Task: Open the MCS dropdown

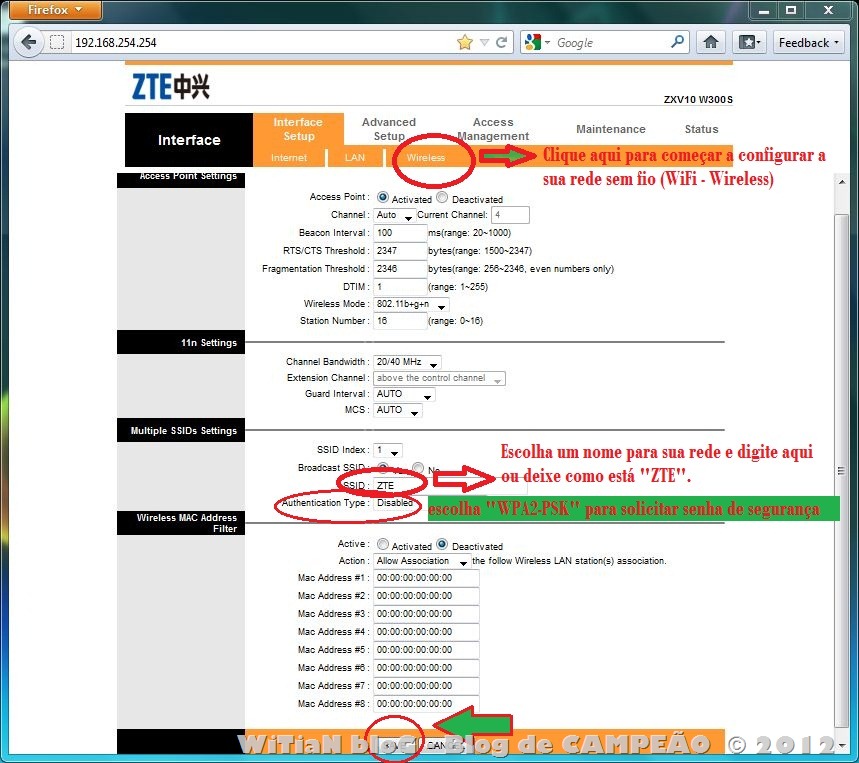Action: click(398, 410)
